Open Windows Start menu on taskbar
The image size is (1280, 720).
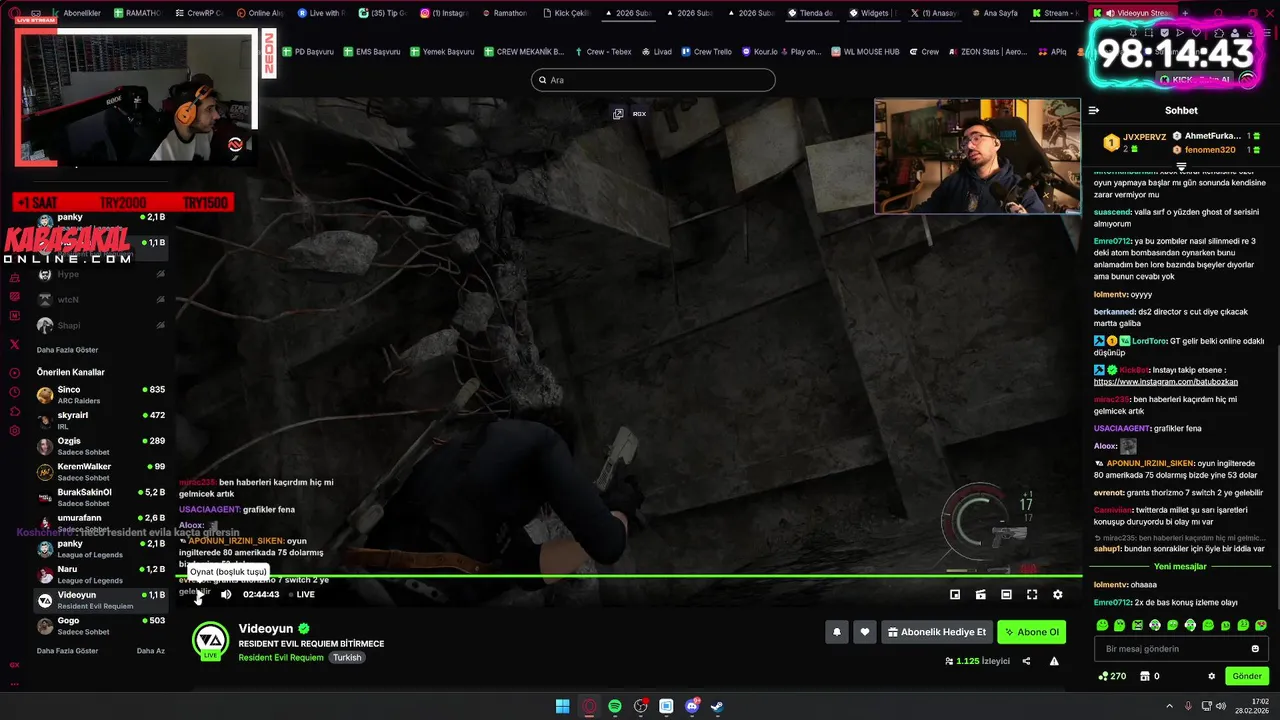[563, 706]
